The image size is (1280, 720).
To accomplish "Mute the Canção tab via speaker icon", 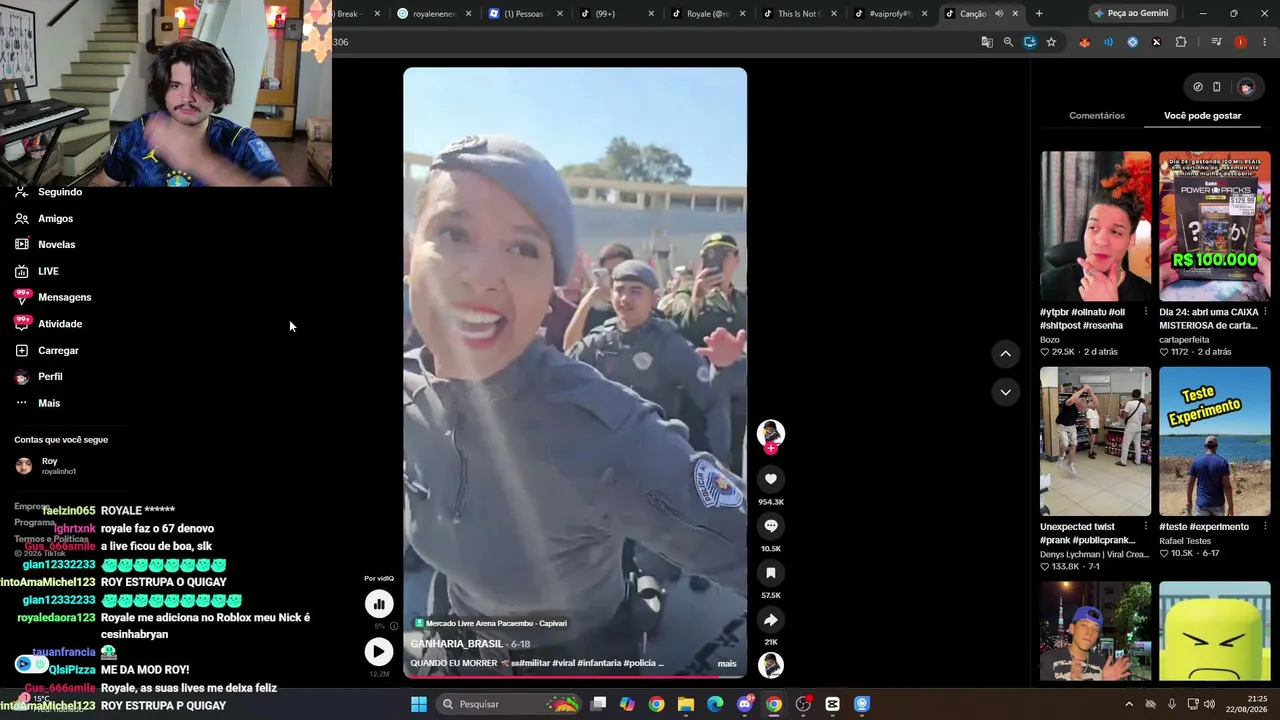I will pyautogui.click(x=998, y=14).
